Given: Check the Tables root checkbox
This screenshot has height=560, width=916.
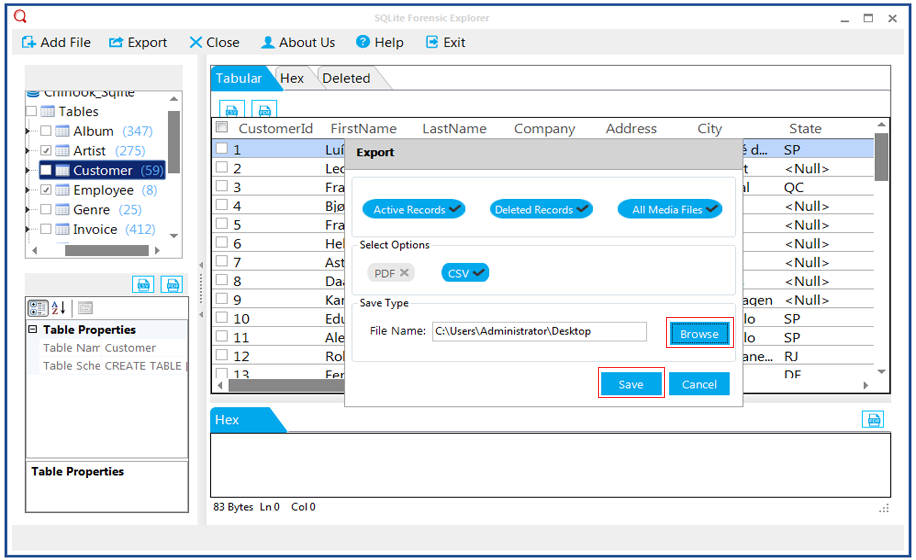Looking at the screenshot, I should (32, 111).
